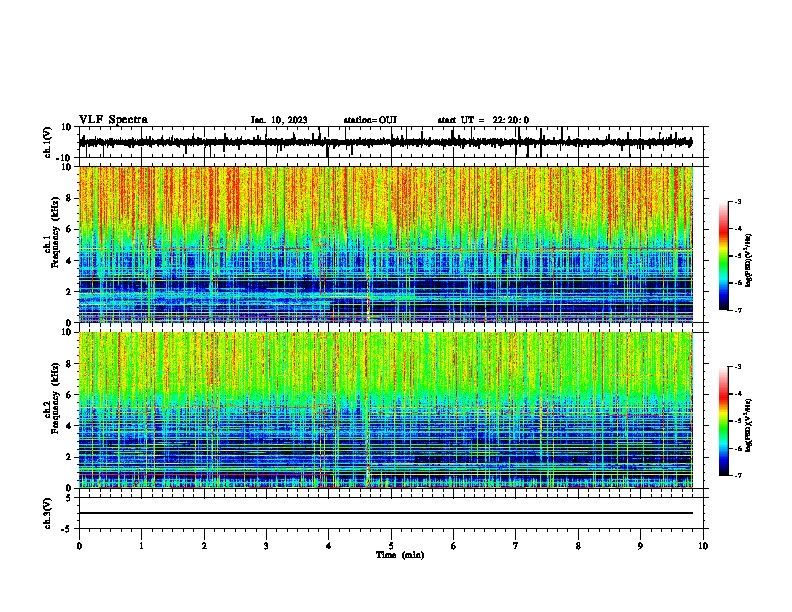Click the ch.1 spectrogram panel
This screenshot has width=792, height=612.
[386, 244]
